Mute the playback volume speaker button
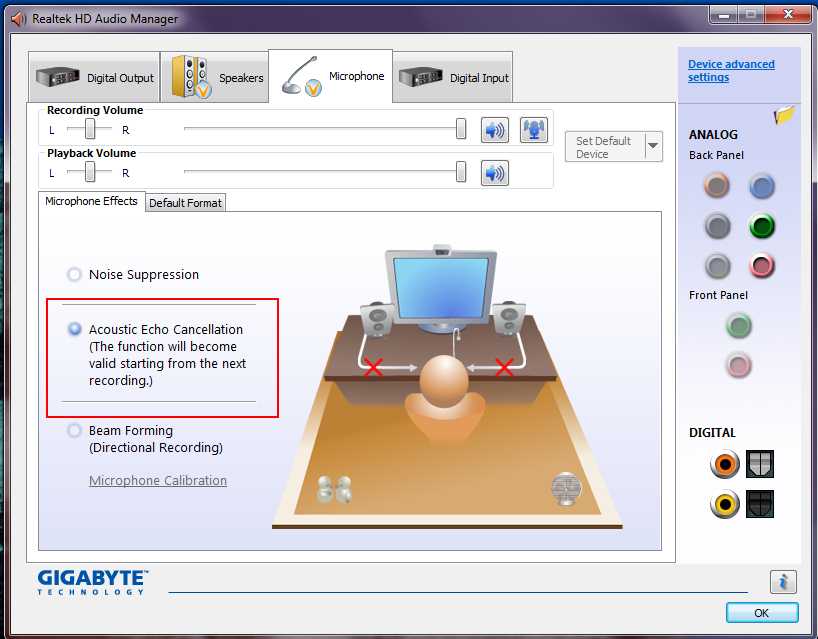818x639 pixels. click(x=495, y=173)
